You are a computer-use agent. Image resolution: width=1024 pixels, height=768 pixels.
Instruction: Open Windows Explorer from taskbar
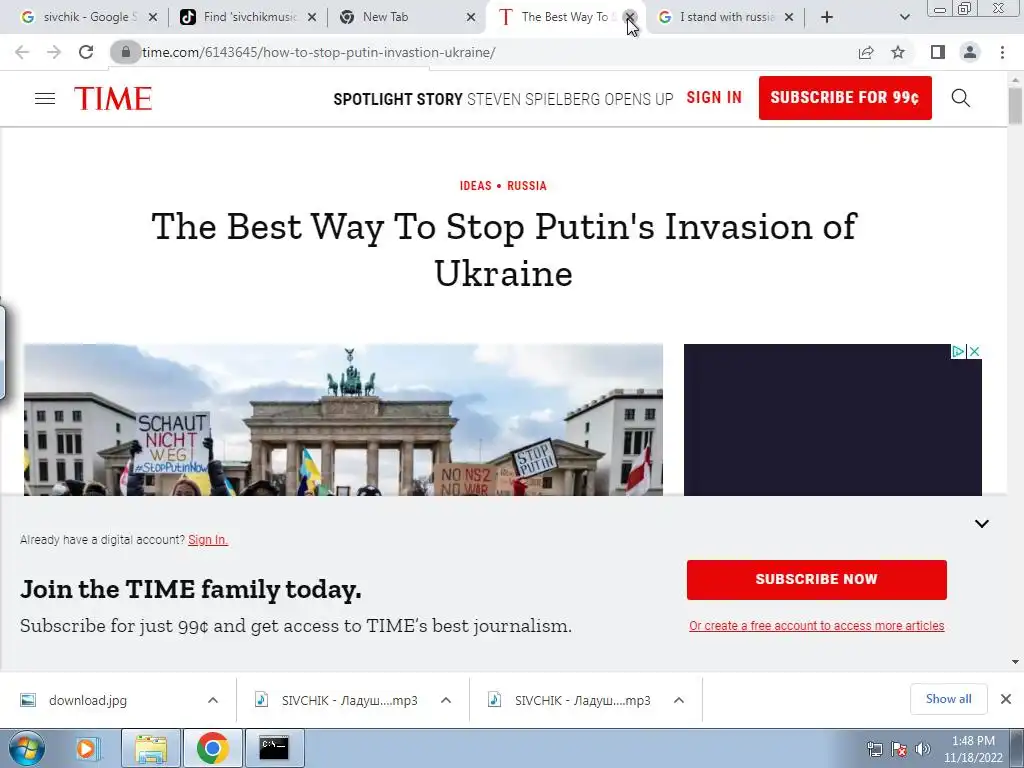point(151,748)
